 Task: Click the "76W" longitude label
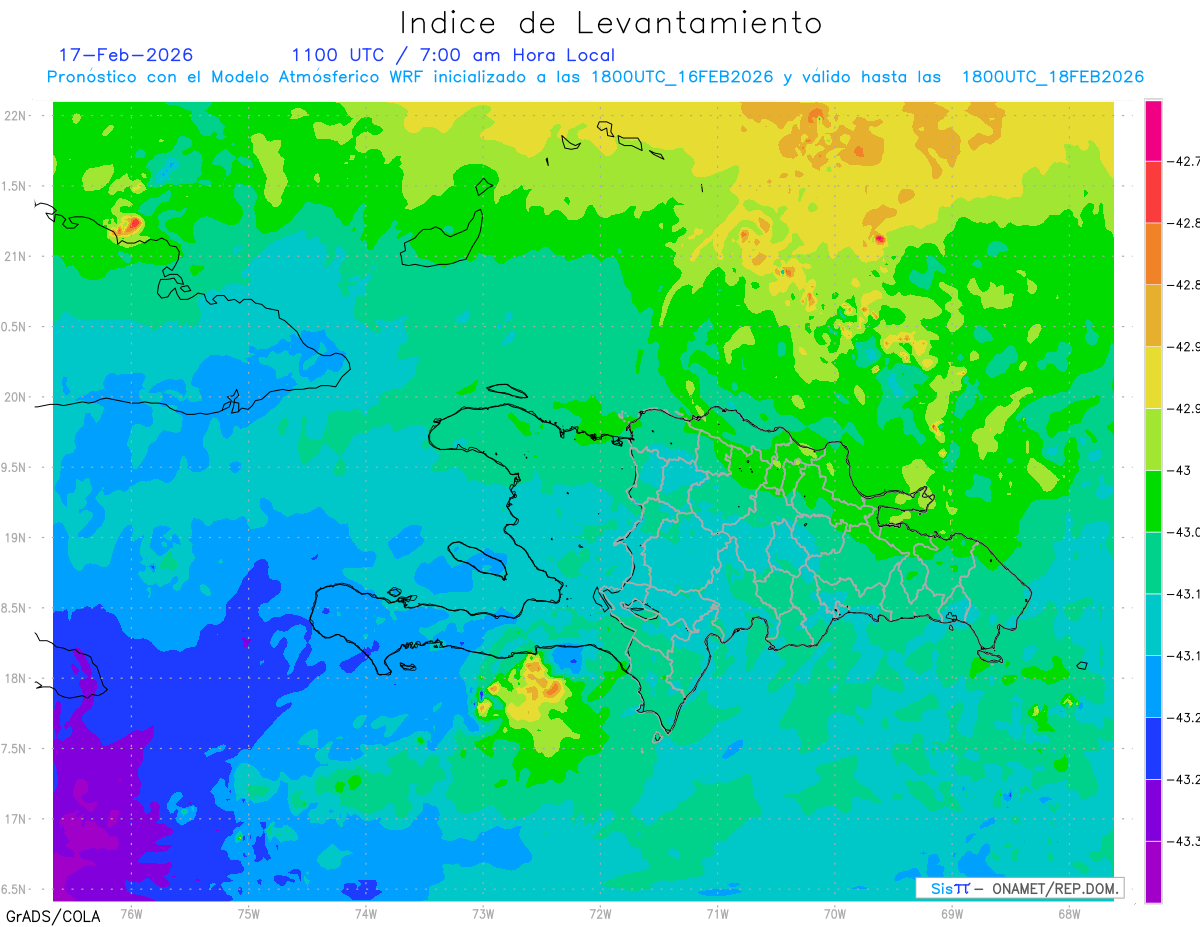click(131, 914)
